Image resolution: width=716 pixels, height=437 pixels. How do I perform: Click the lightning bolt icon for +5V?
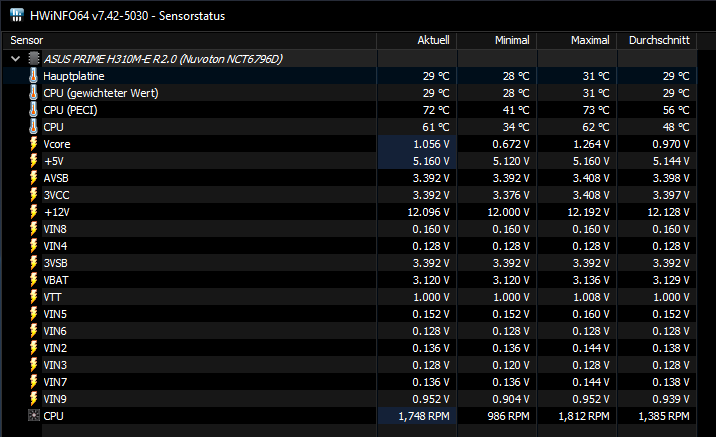33,161
